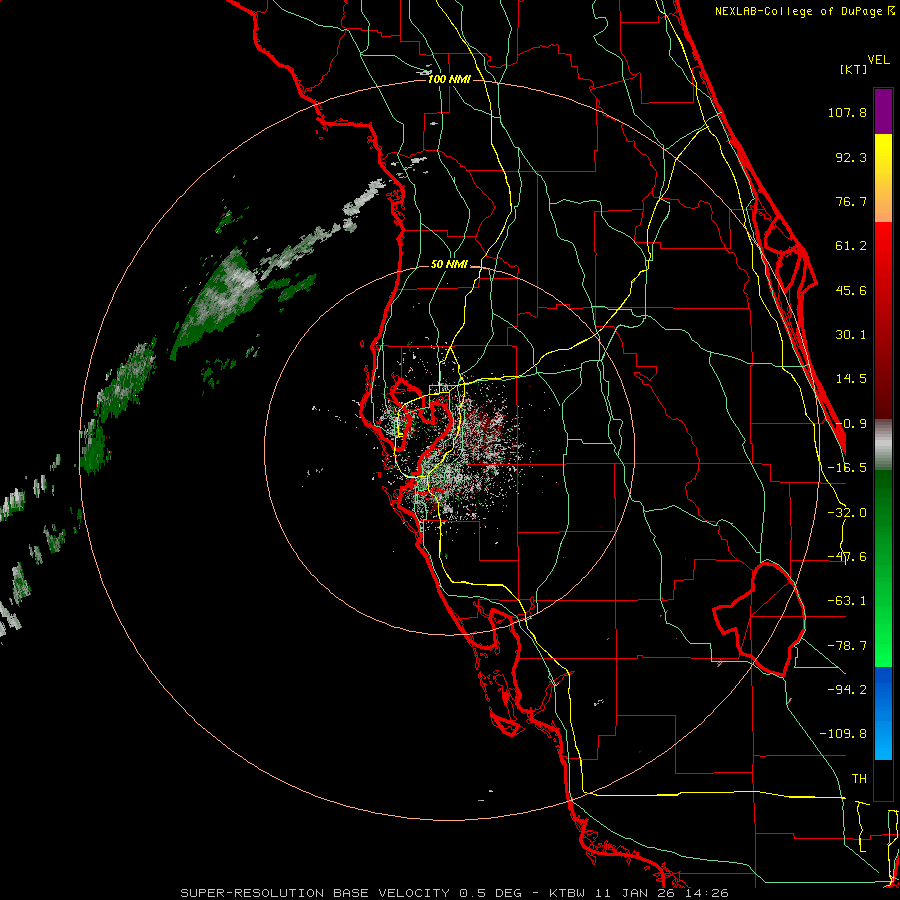The image size is (900, 900).
Task: Click the -78.7 velocity scale value
Action: (847, 646)
